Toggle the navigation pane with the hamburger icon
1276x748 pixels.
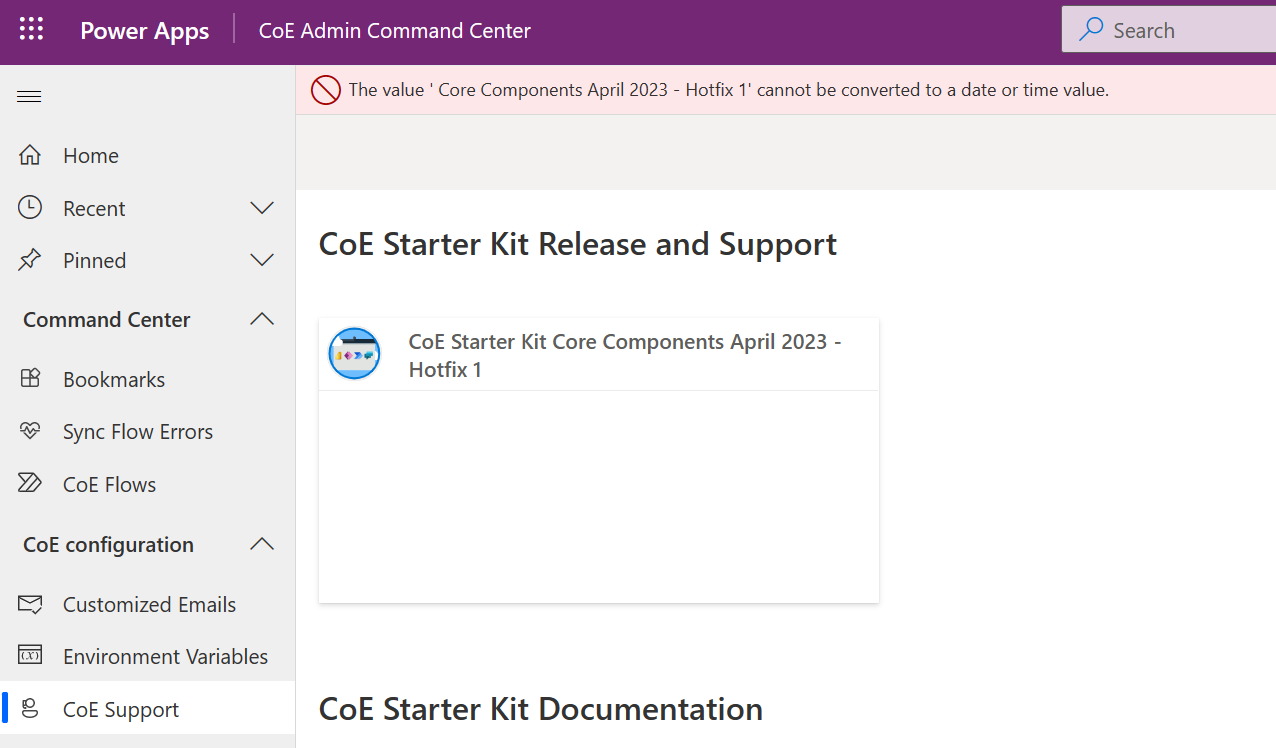28,96
